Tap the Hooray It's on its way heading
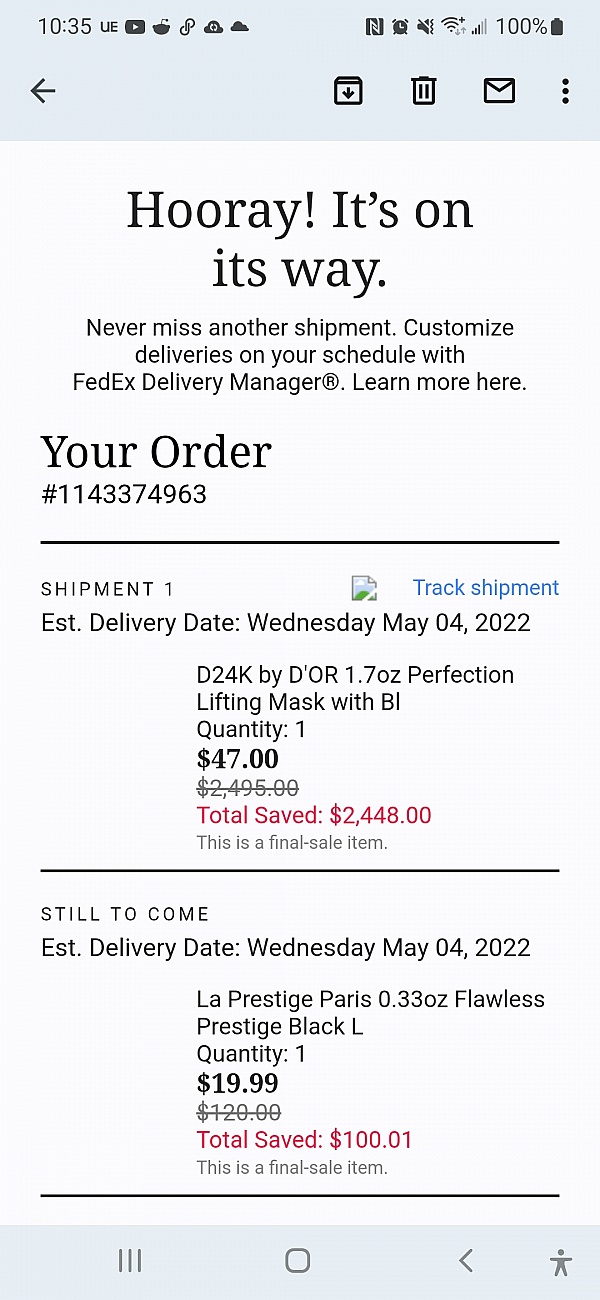This screenshot has height=1300, width=600. tap(300, 240)
